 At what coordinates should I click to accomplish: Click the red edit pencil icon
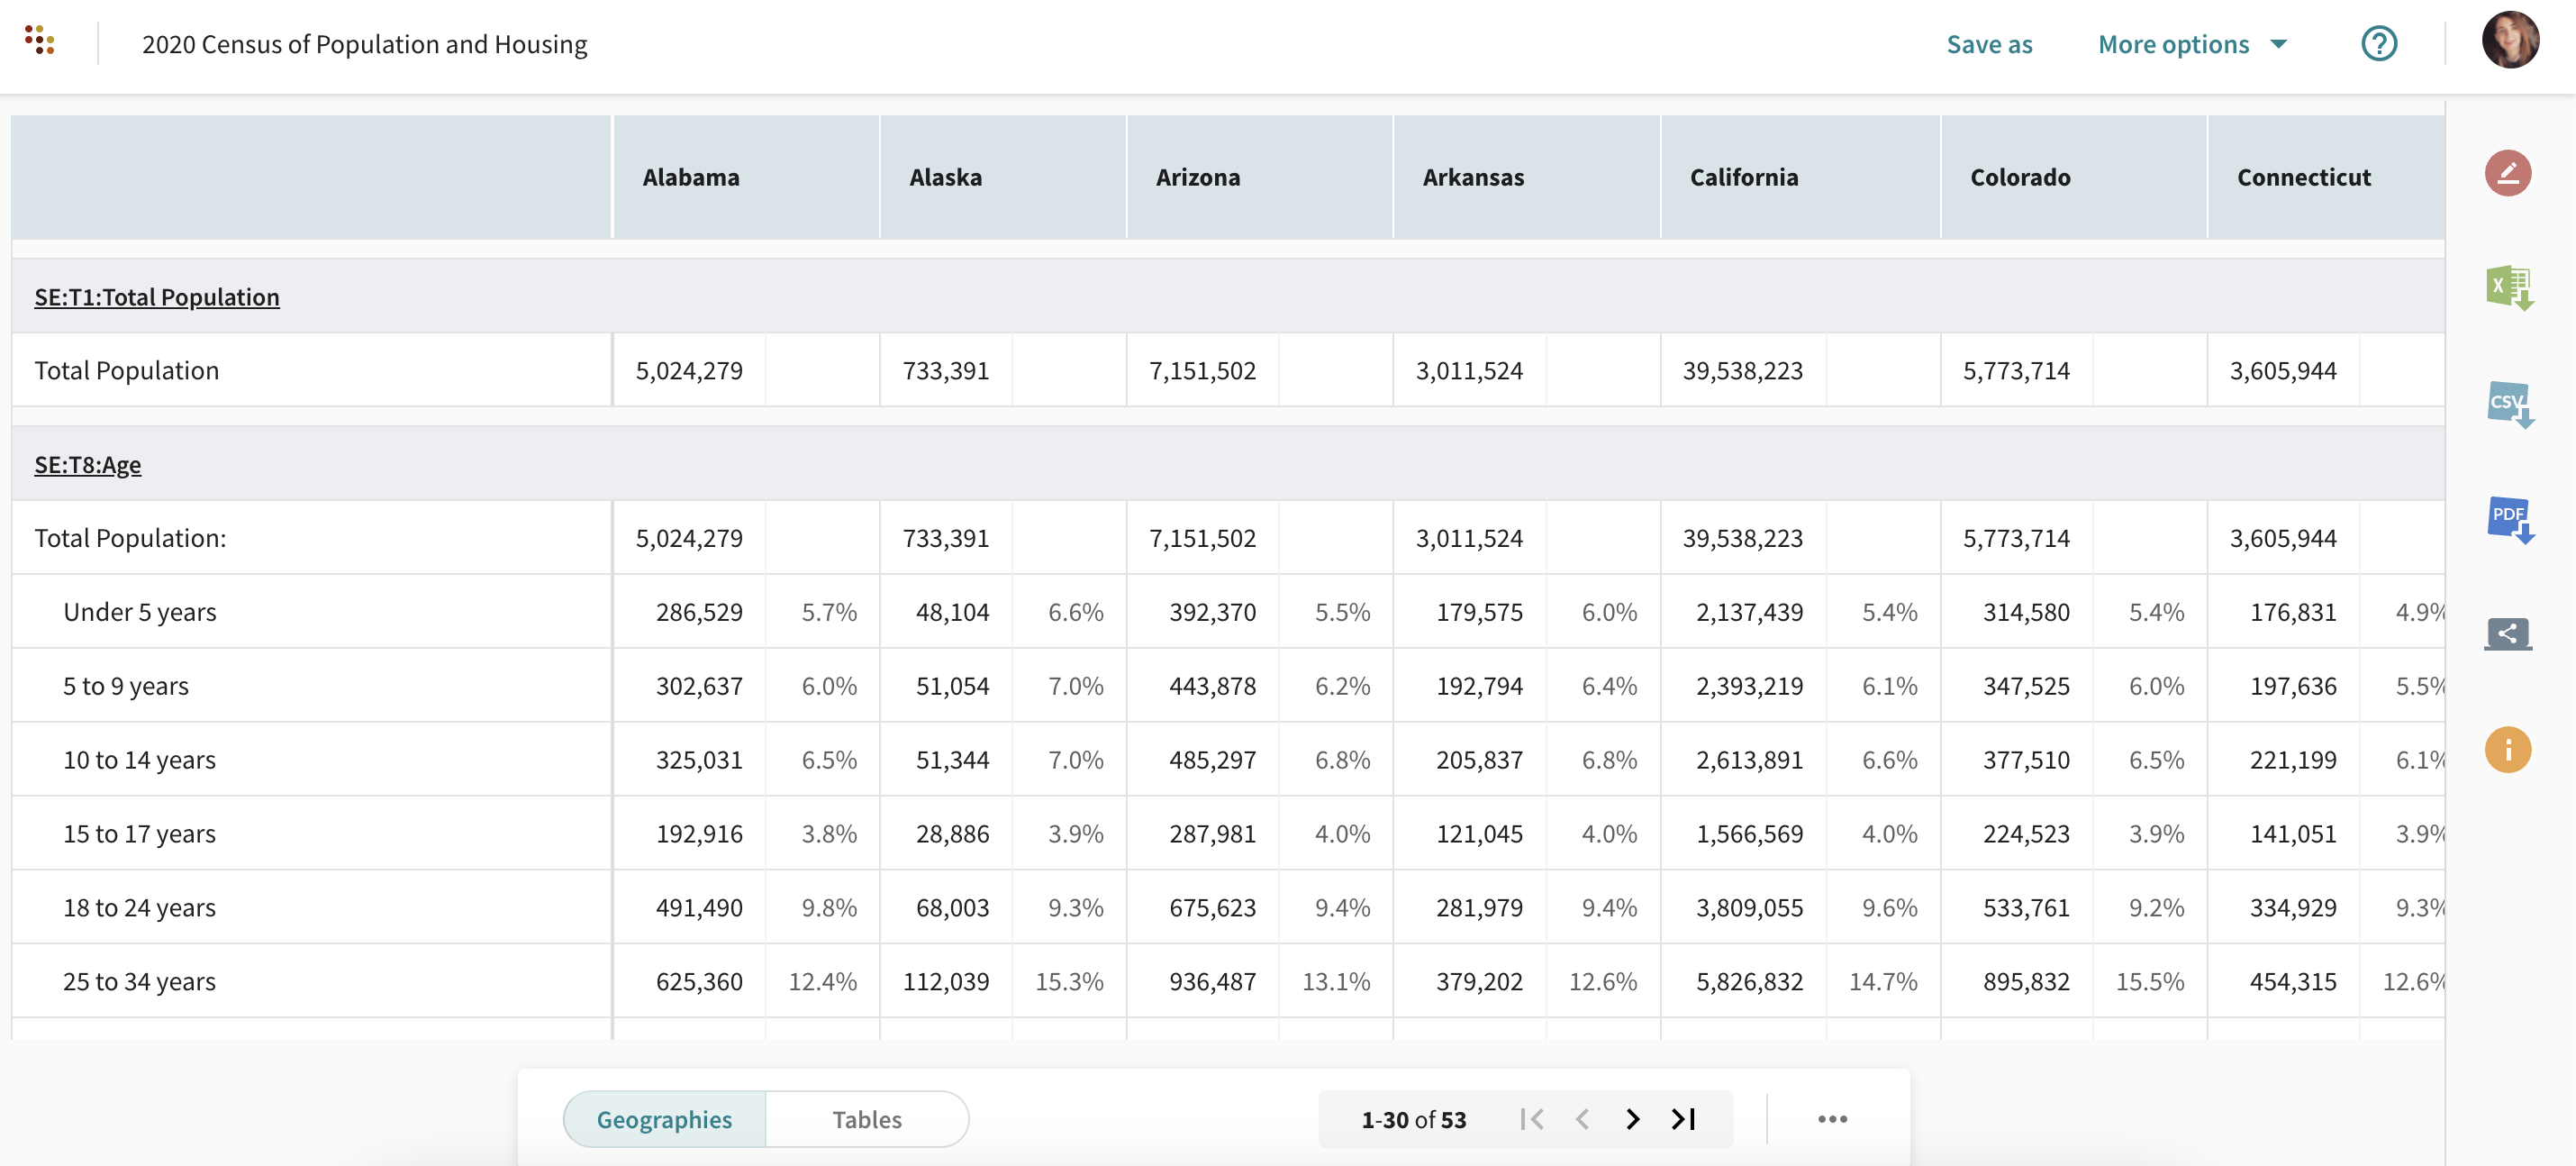(x=2507, y=174)
